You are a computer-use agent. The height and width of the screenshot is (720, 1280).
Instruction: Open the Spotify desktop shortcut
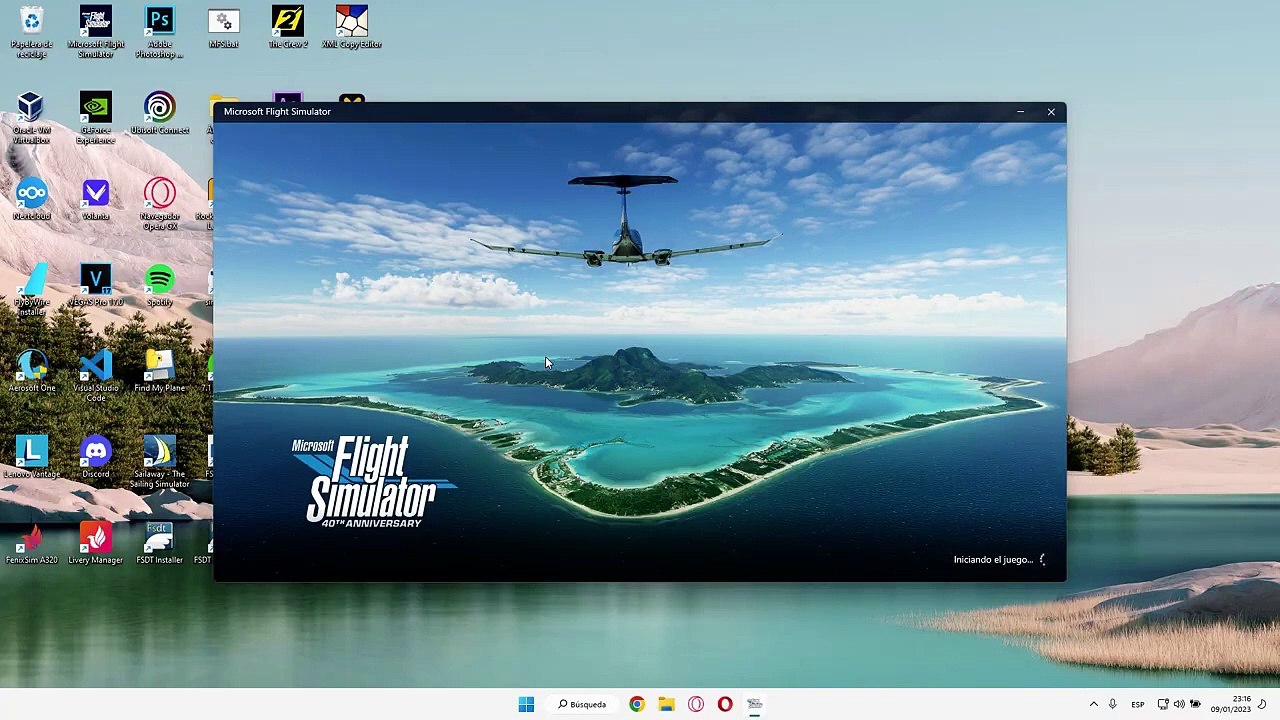coord(159,286)
